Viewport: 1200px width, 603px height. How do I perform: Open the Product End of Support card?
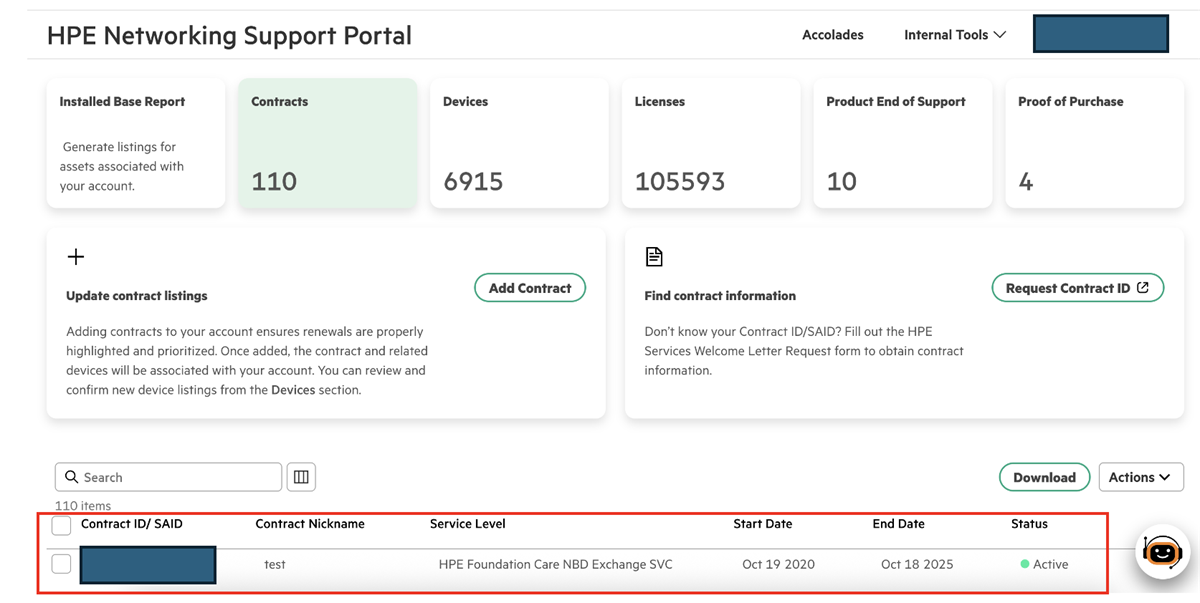tap(903, 143)
